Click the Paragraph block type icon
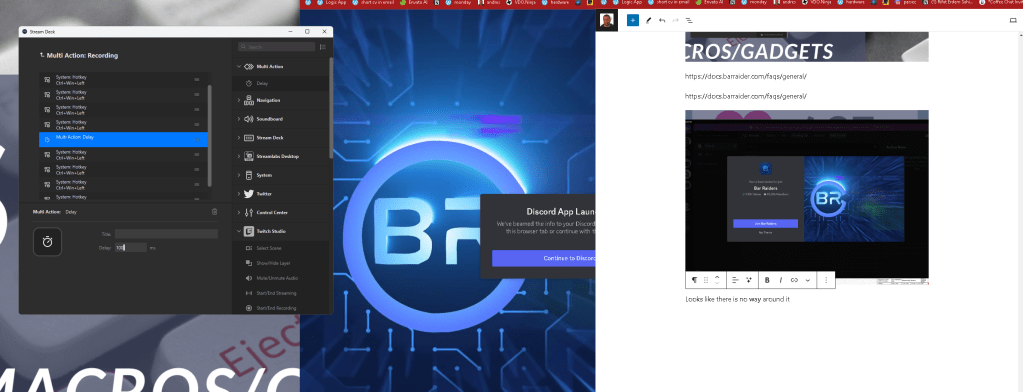This screenshot has height=392, width=1023. coord(694,280)
